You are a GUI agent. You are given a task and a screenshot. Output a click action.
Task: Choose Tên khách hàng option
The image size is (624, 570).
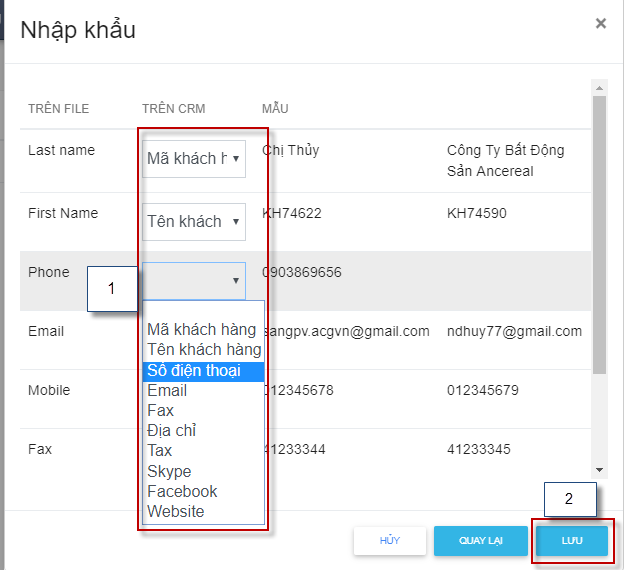[204, 349]
